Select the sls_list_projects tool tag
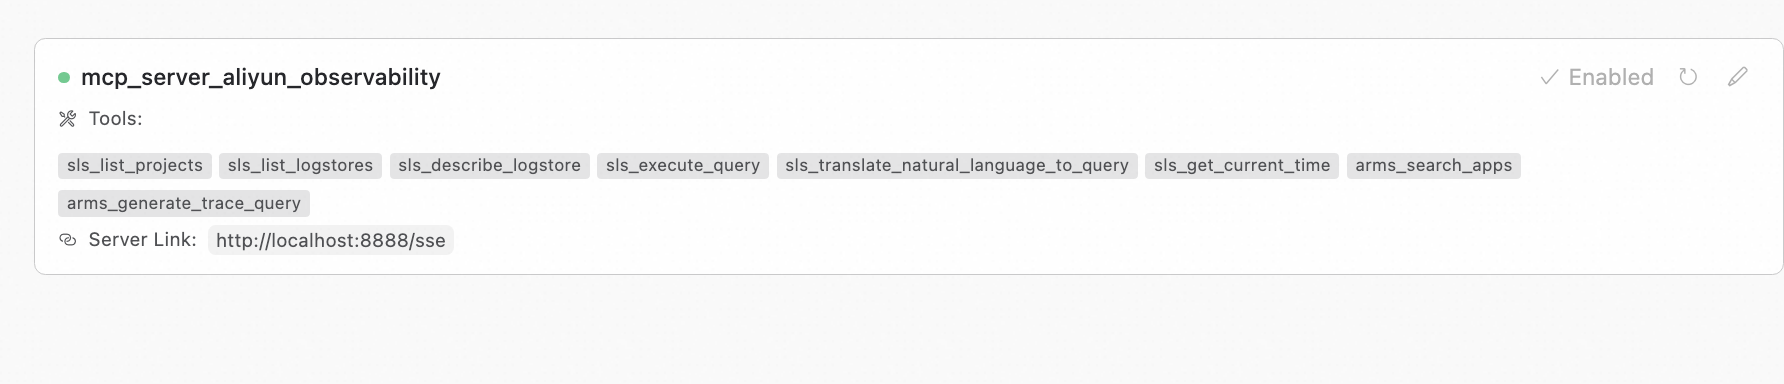The width and height of the screenshot is (1784, 384). point(135,166)
